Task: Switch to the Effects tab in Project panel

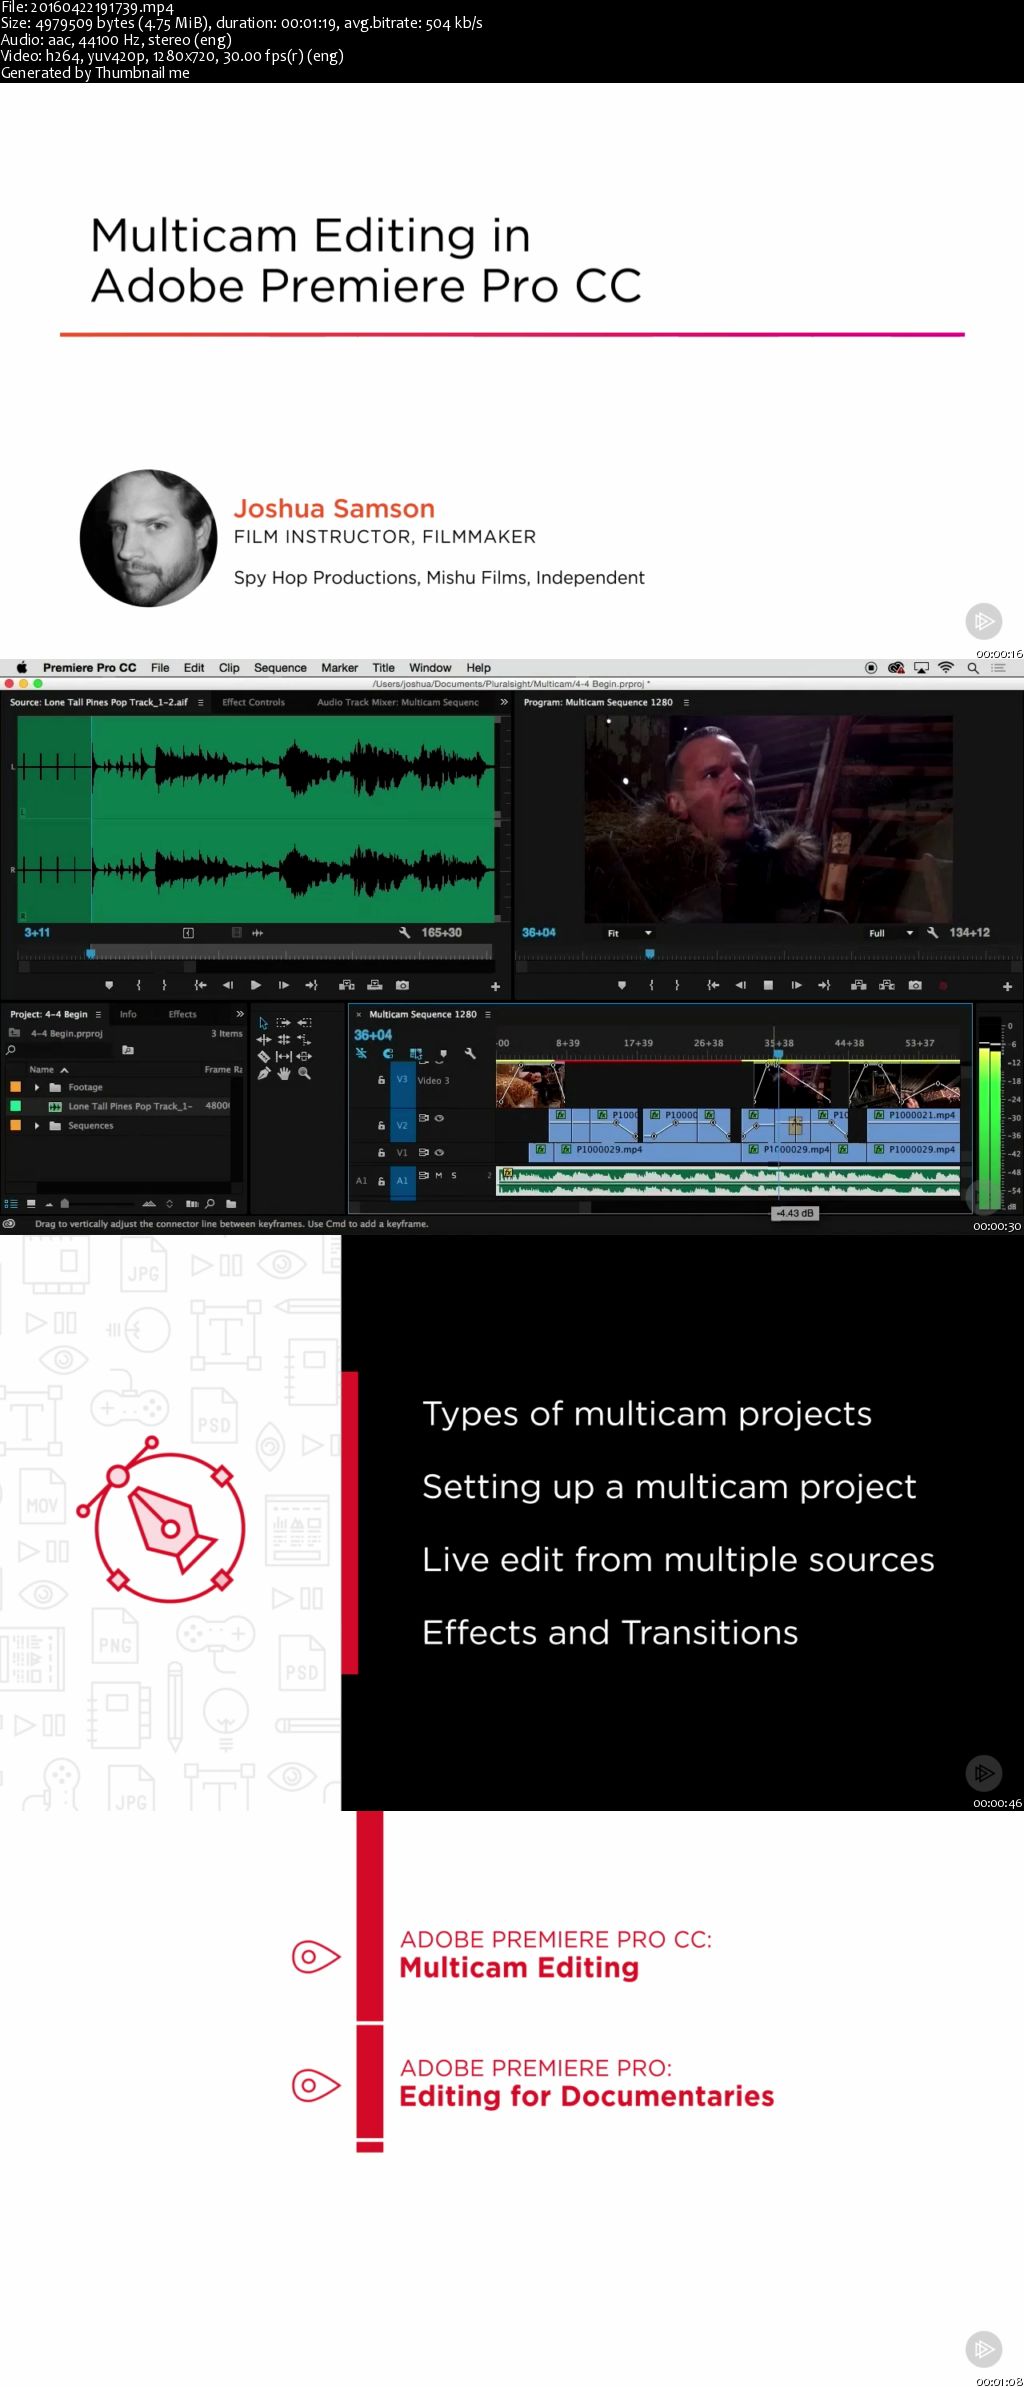Action: click(182, 1014)
